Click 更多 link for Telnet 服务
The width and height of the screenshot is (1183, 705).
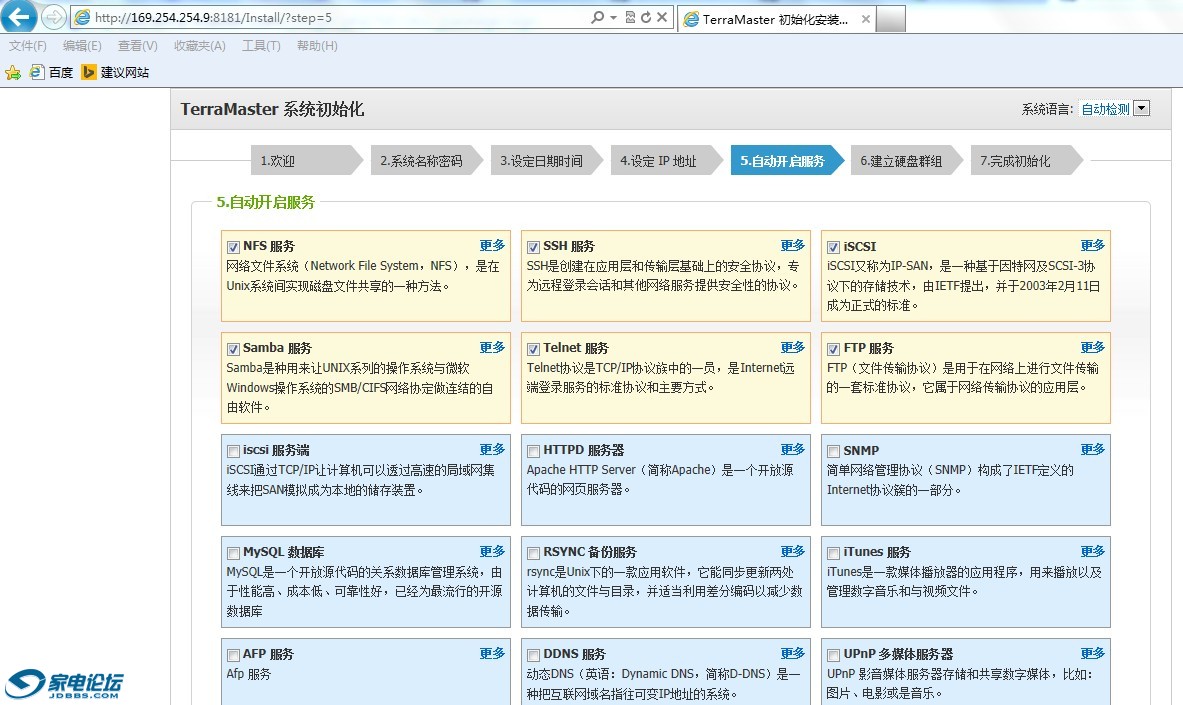[792, 347]
